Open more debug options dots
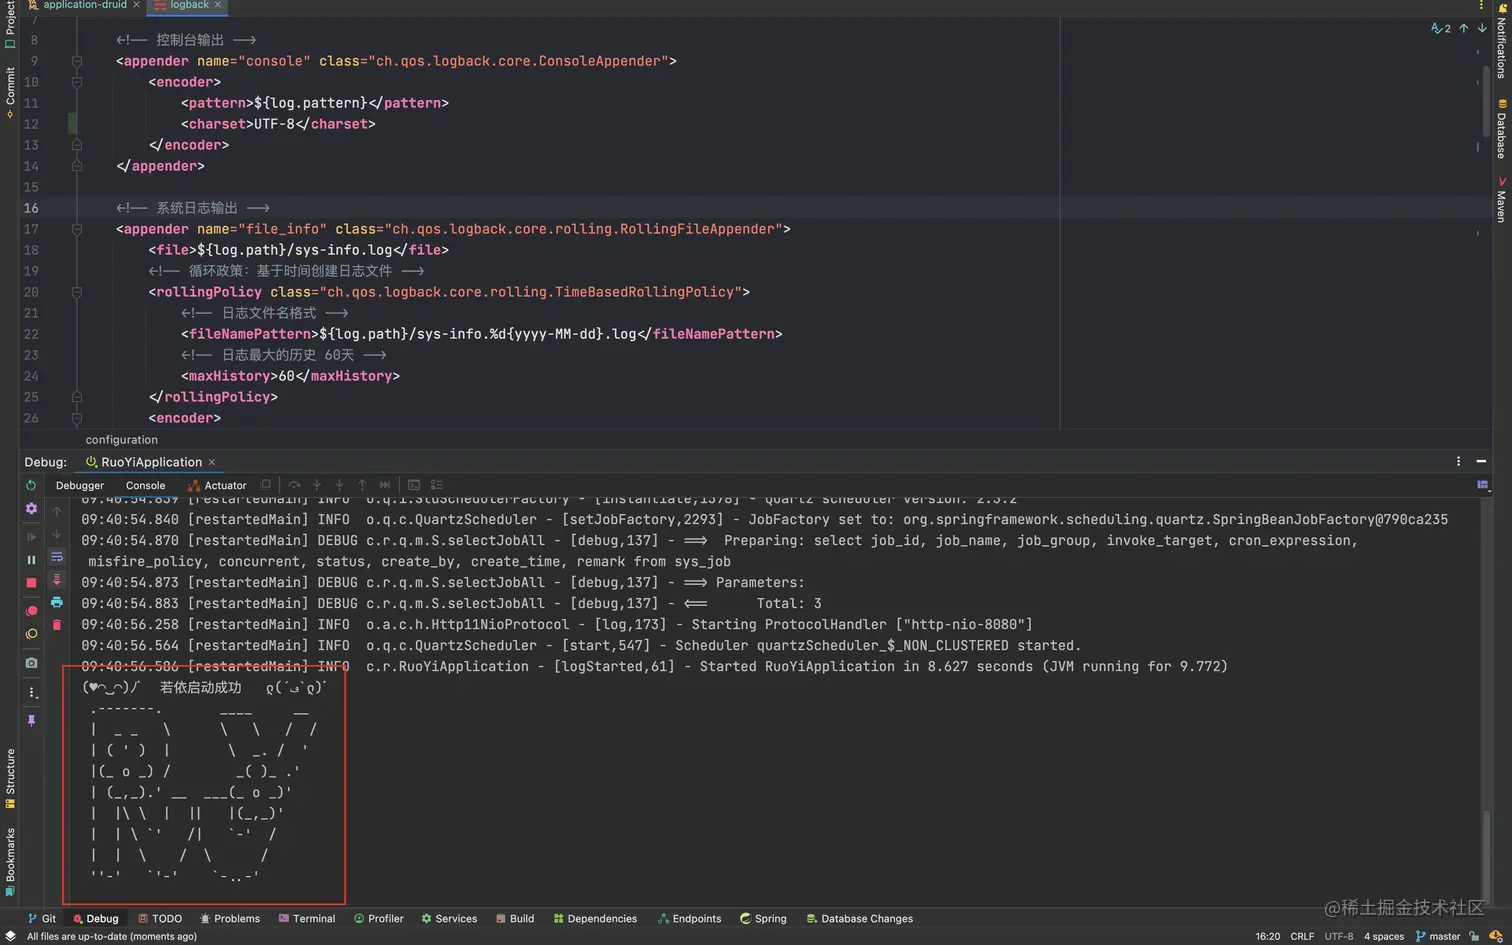The width and height of the screenshot is (1512, 945). (x=31, y=692)
